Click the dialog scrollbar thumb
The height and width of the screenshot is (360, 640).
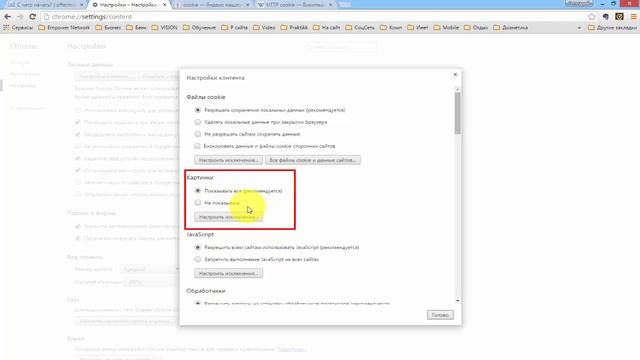click(458, 113)
